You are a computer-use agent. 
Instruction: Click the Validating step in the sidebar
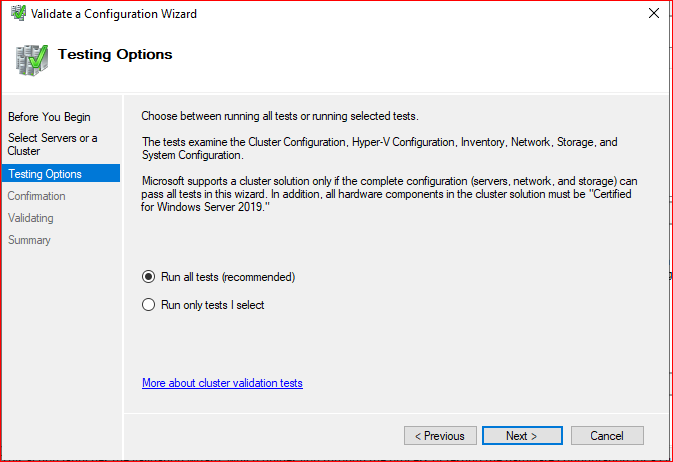click(30, 218)
